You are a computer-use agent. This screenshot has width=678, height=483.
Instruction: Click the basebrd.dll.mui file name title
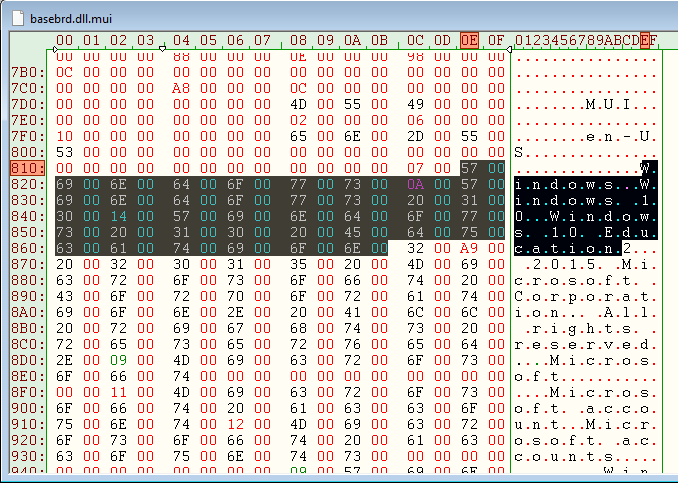(71, 19)
